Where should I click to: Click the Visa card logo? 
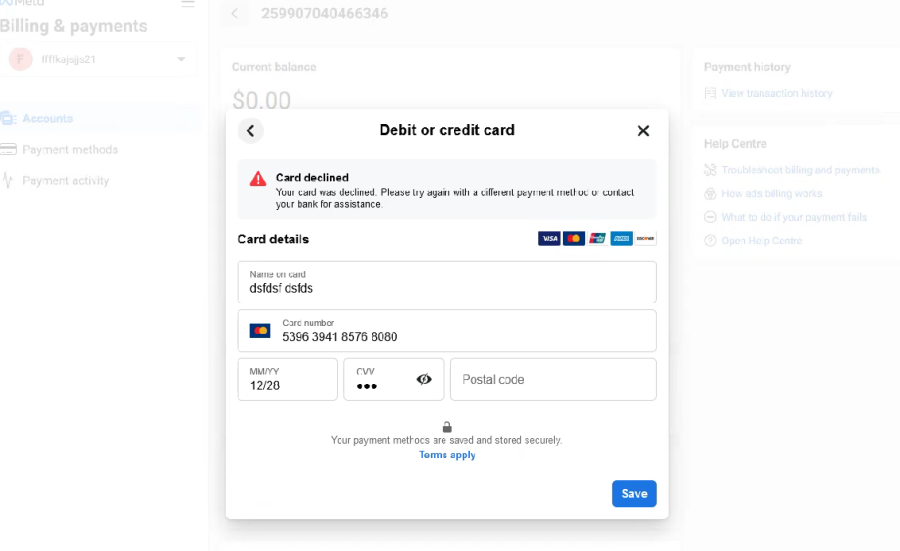549,238
